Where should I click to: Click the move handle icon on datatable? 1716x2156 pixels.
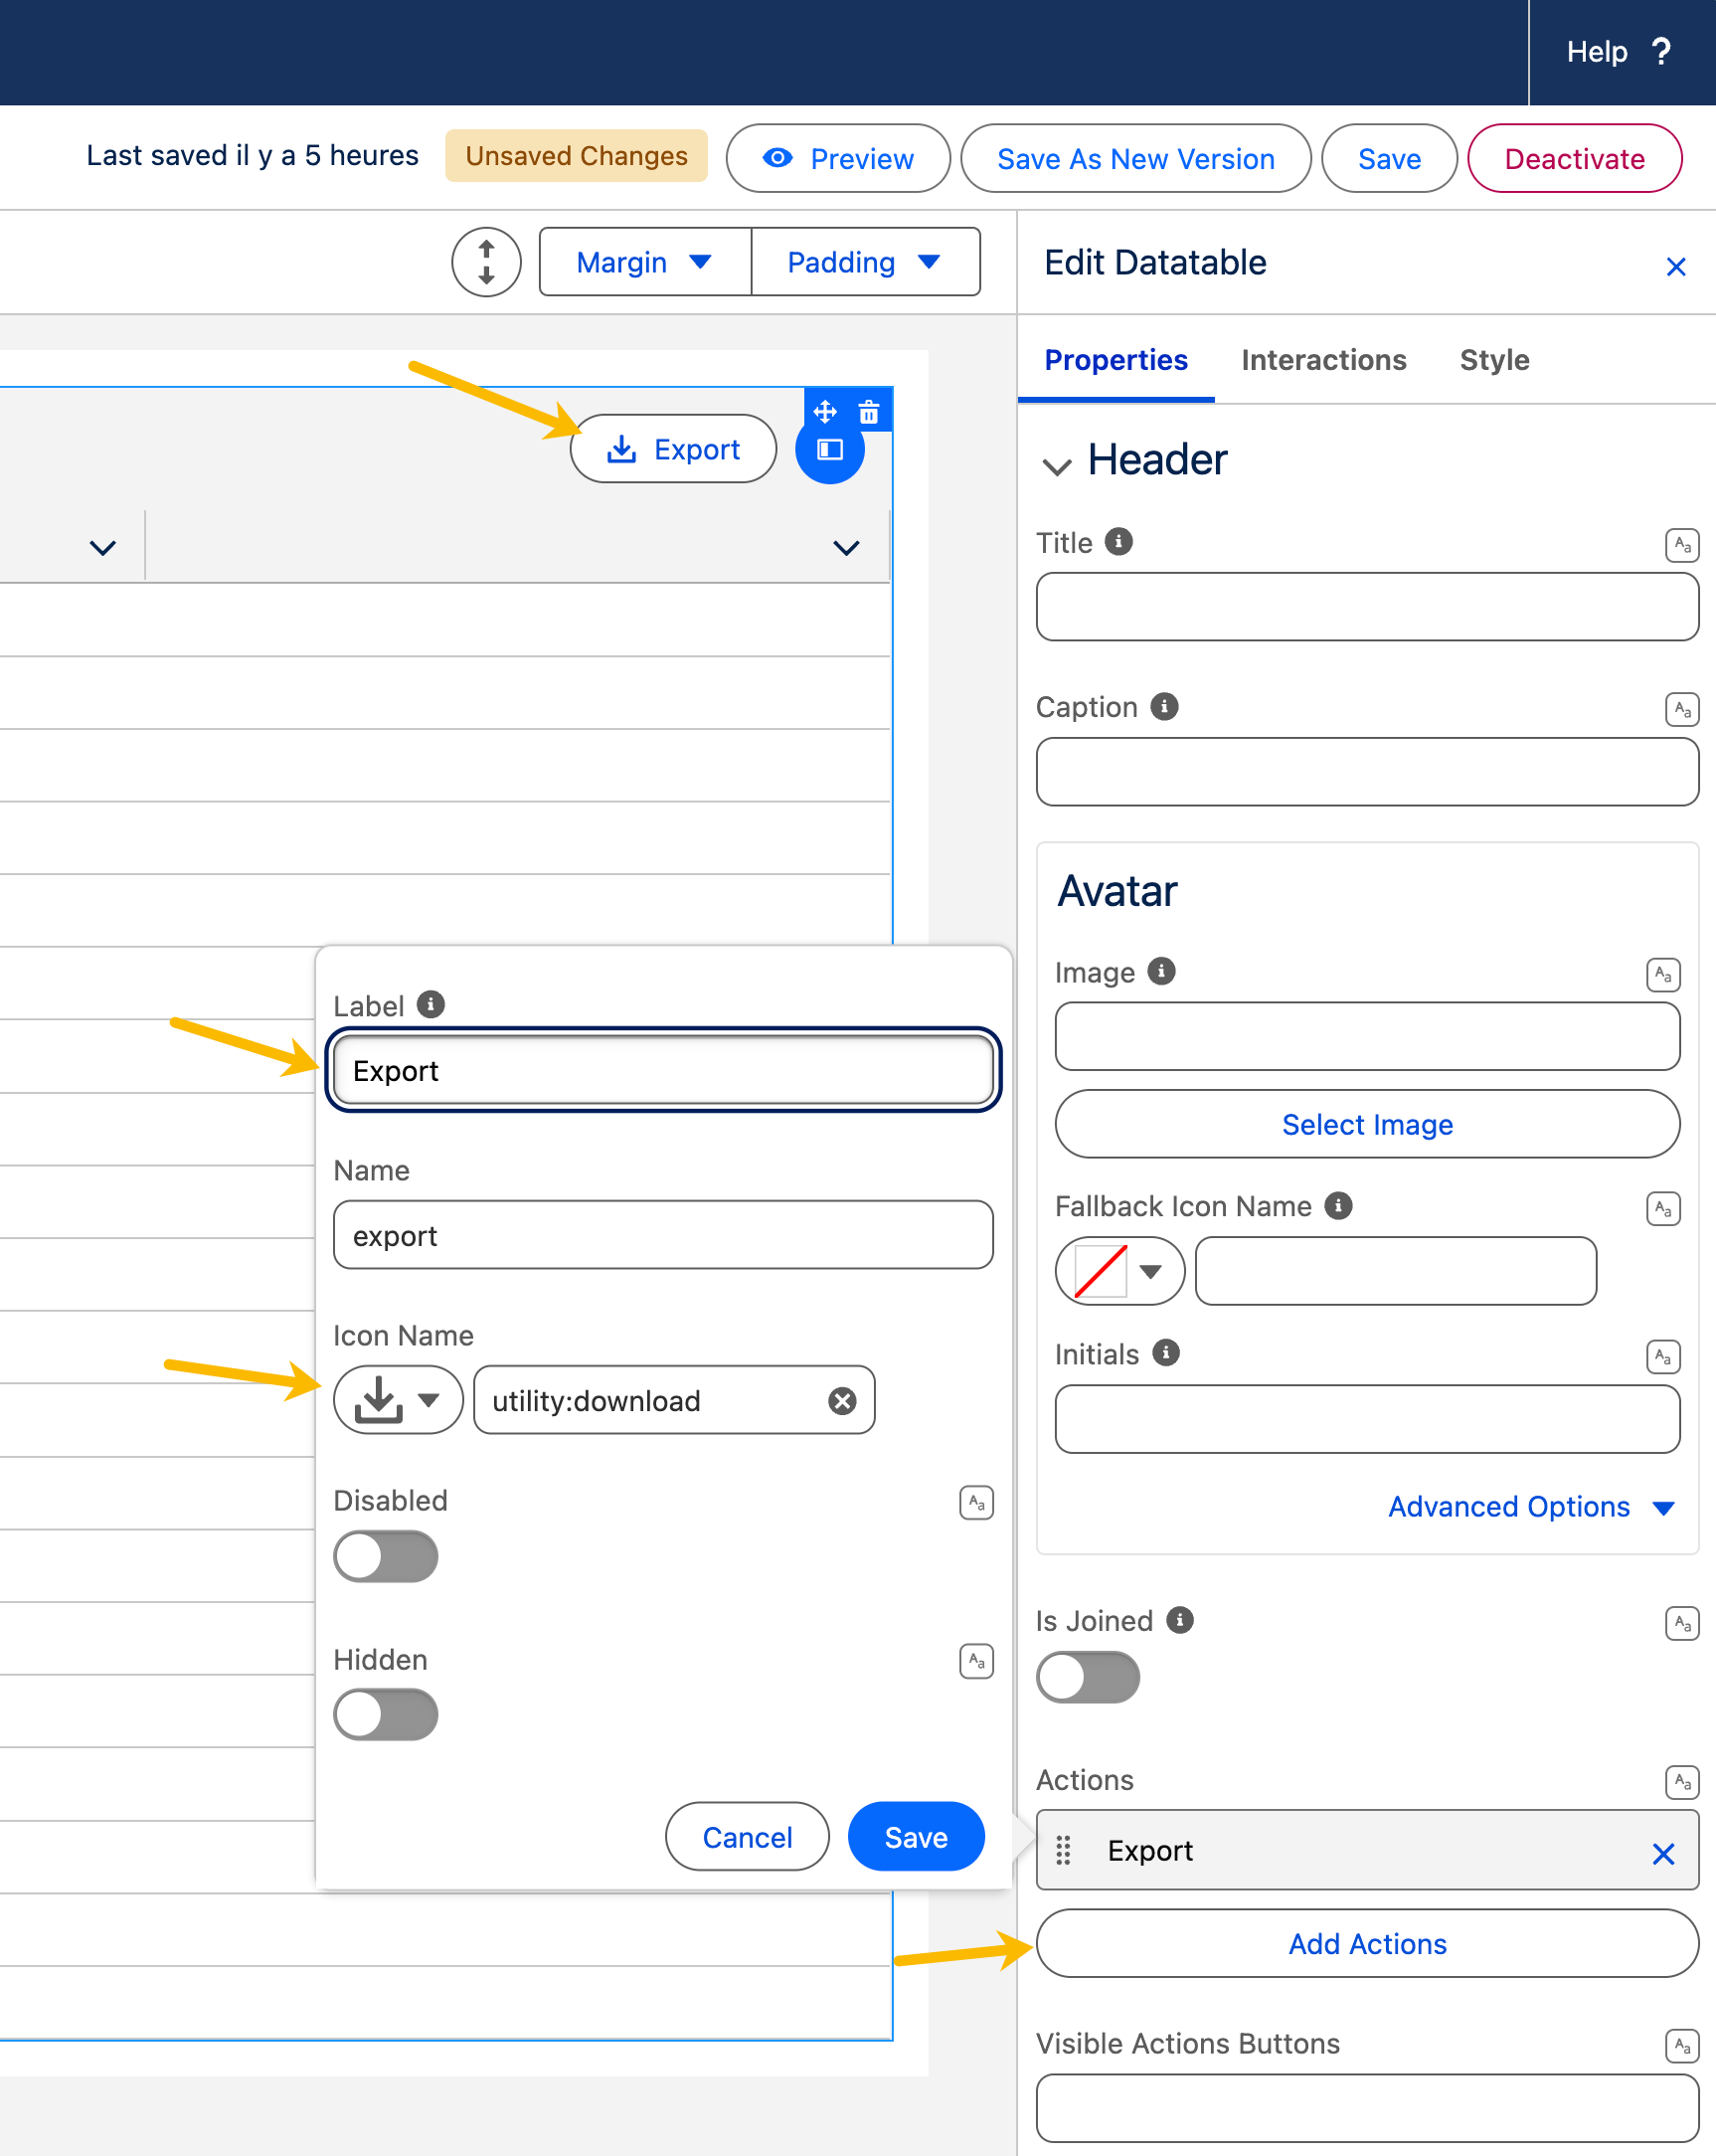(825, 412)
